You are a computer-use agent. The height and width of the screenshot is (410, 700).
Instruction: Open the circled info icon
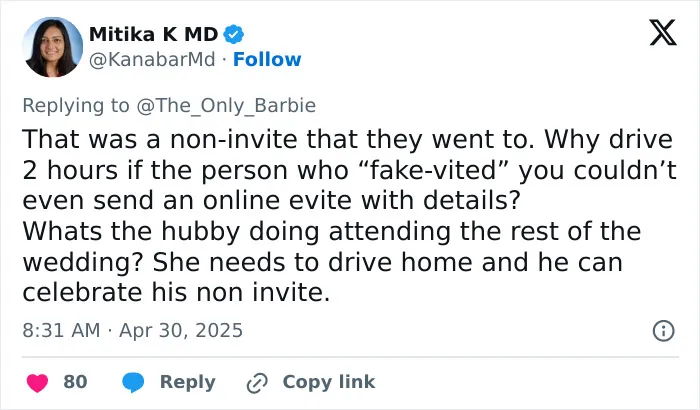(663, 331)
